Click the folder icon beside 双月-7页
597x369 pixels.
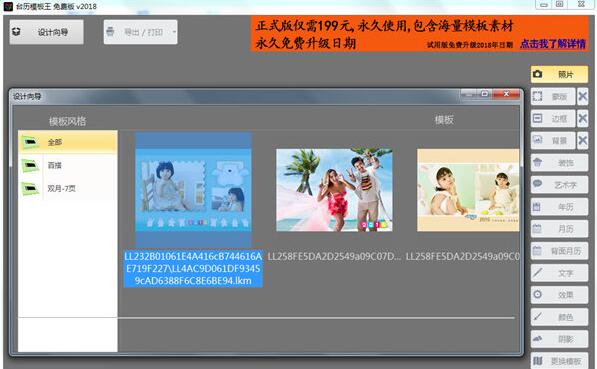30,188
